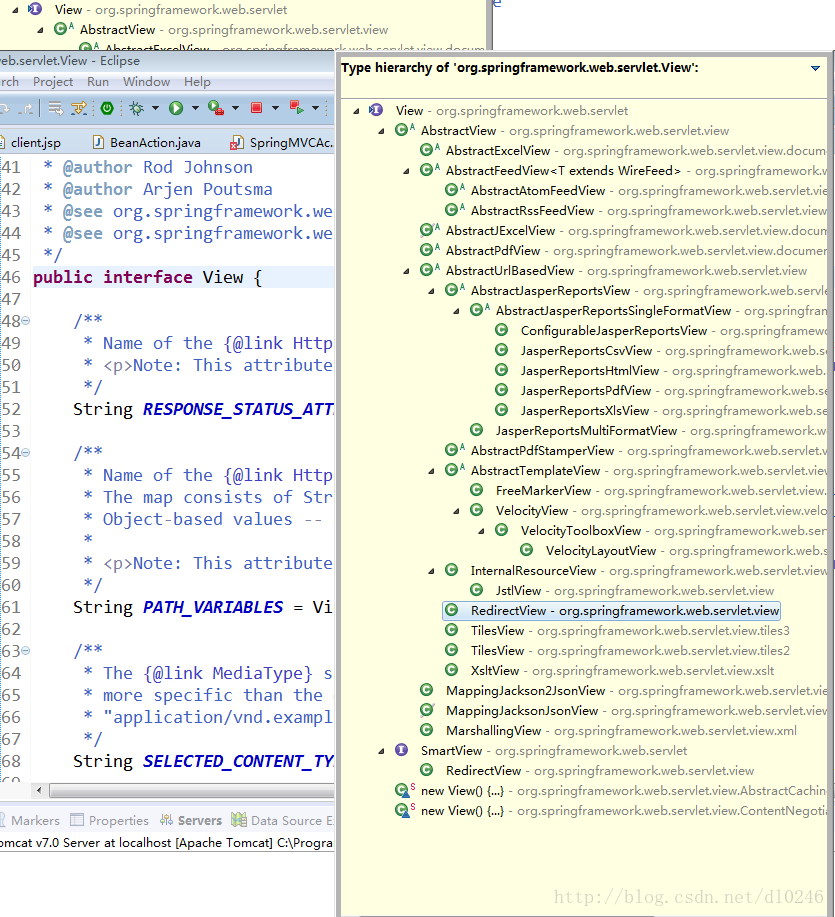The height and width of the screenshot is (917, 835).
Task: Click the red Stop square in toolbar
Action: [256, 108]
